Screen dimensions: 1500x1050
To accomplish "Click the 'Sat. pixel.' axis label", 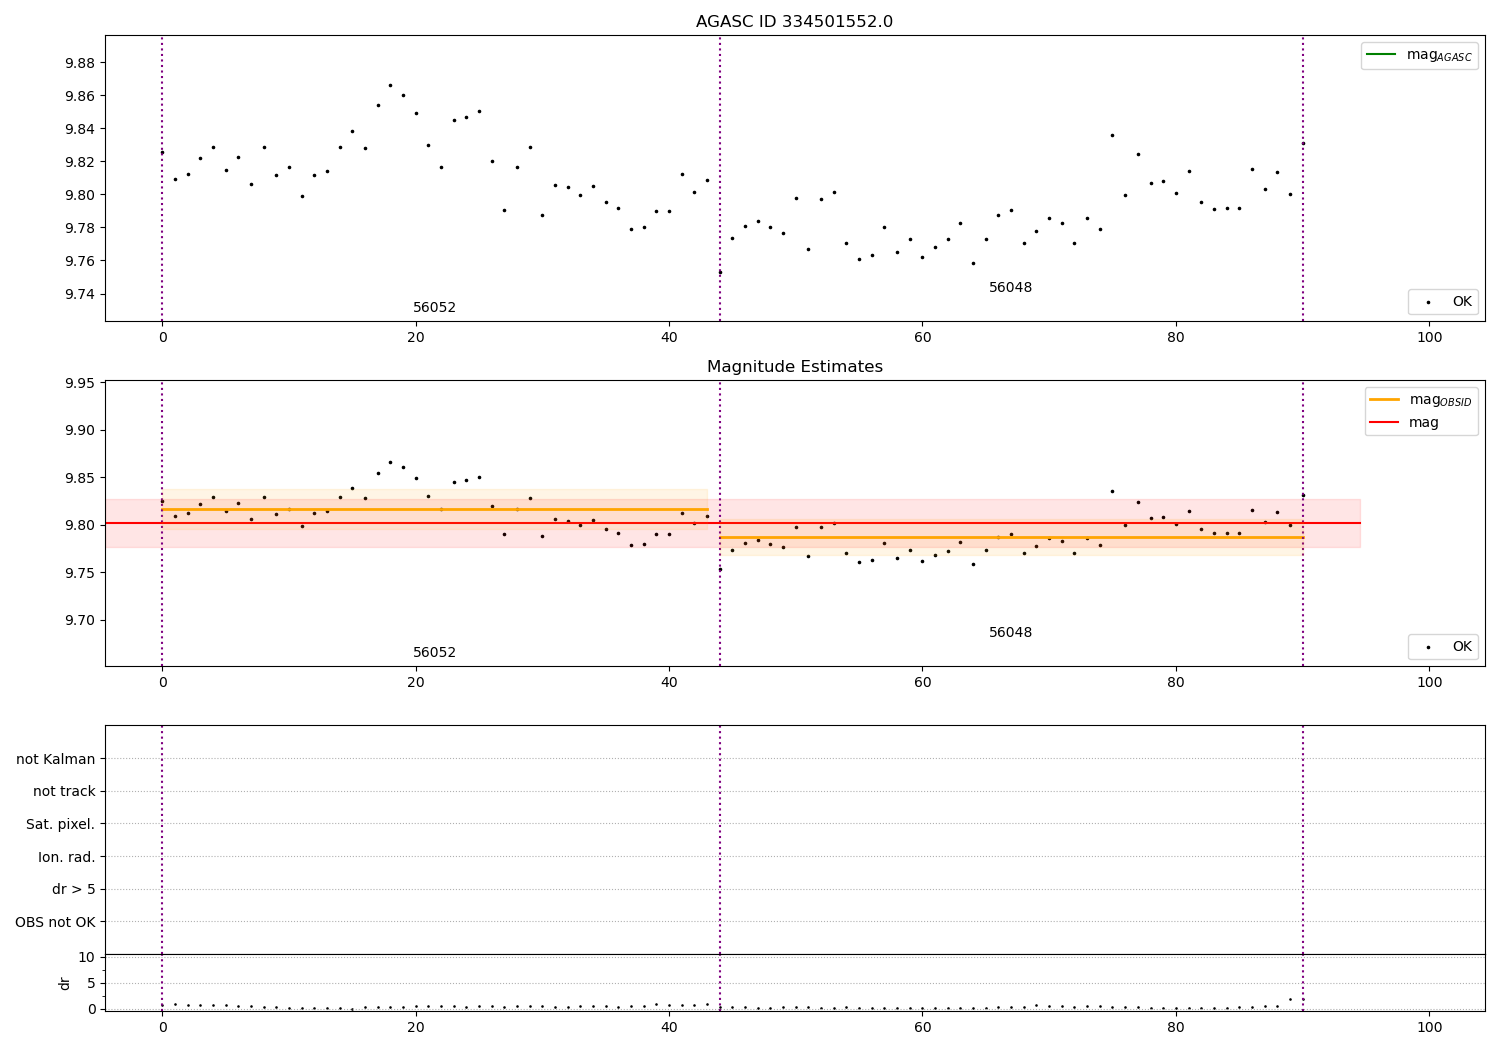I will 61,824.
